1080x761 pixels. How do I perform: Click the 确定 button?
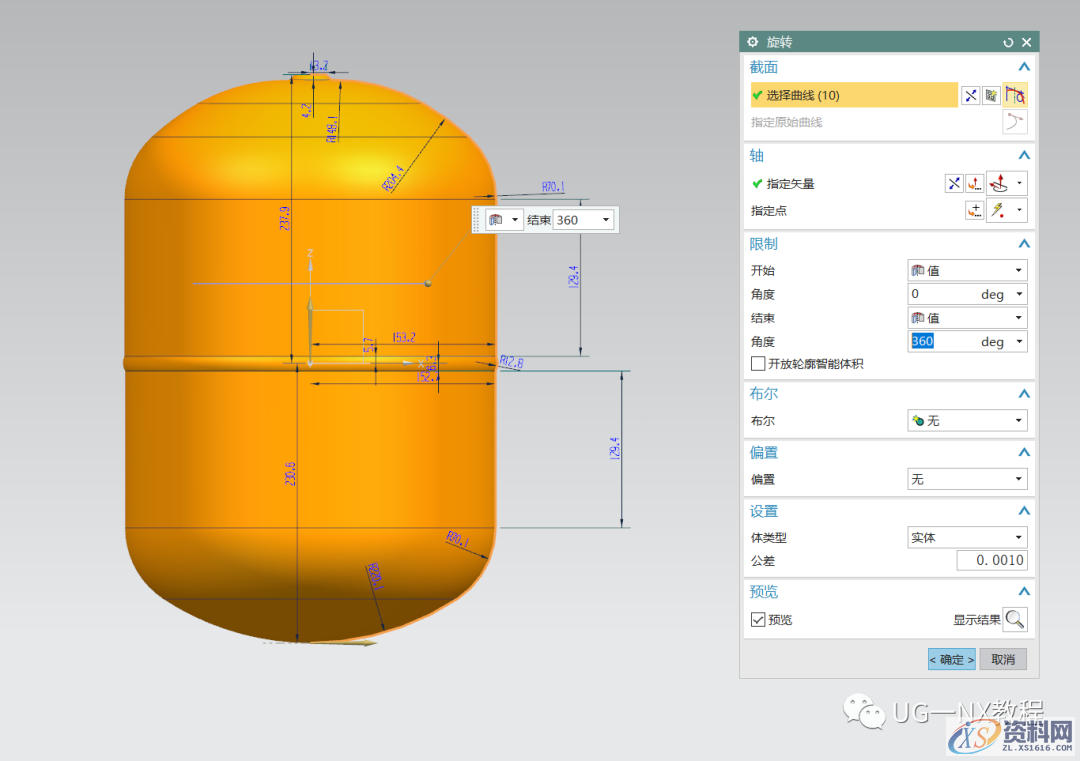(951, 659)
